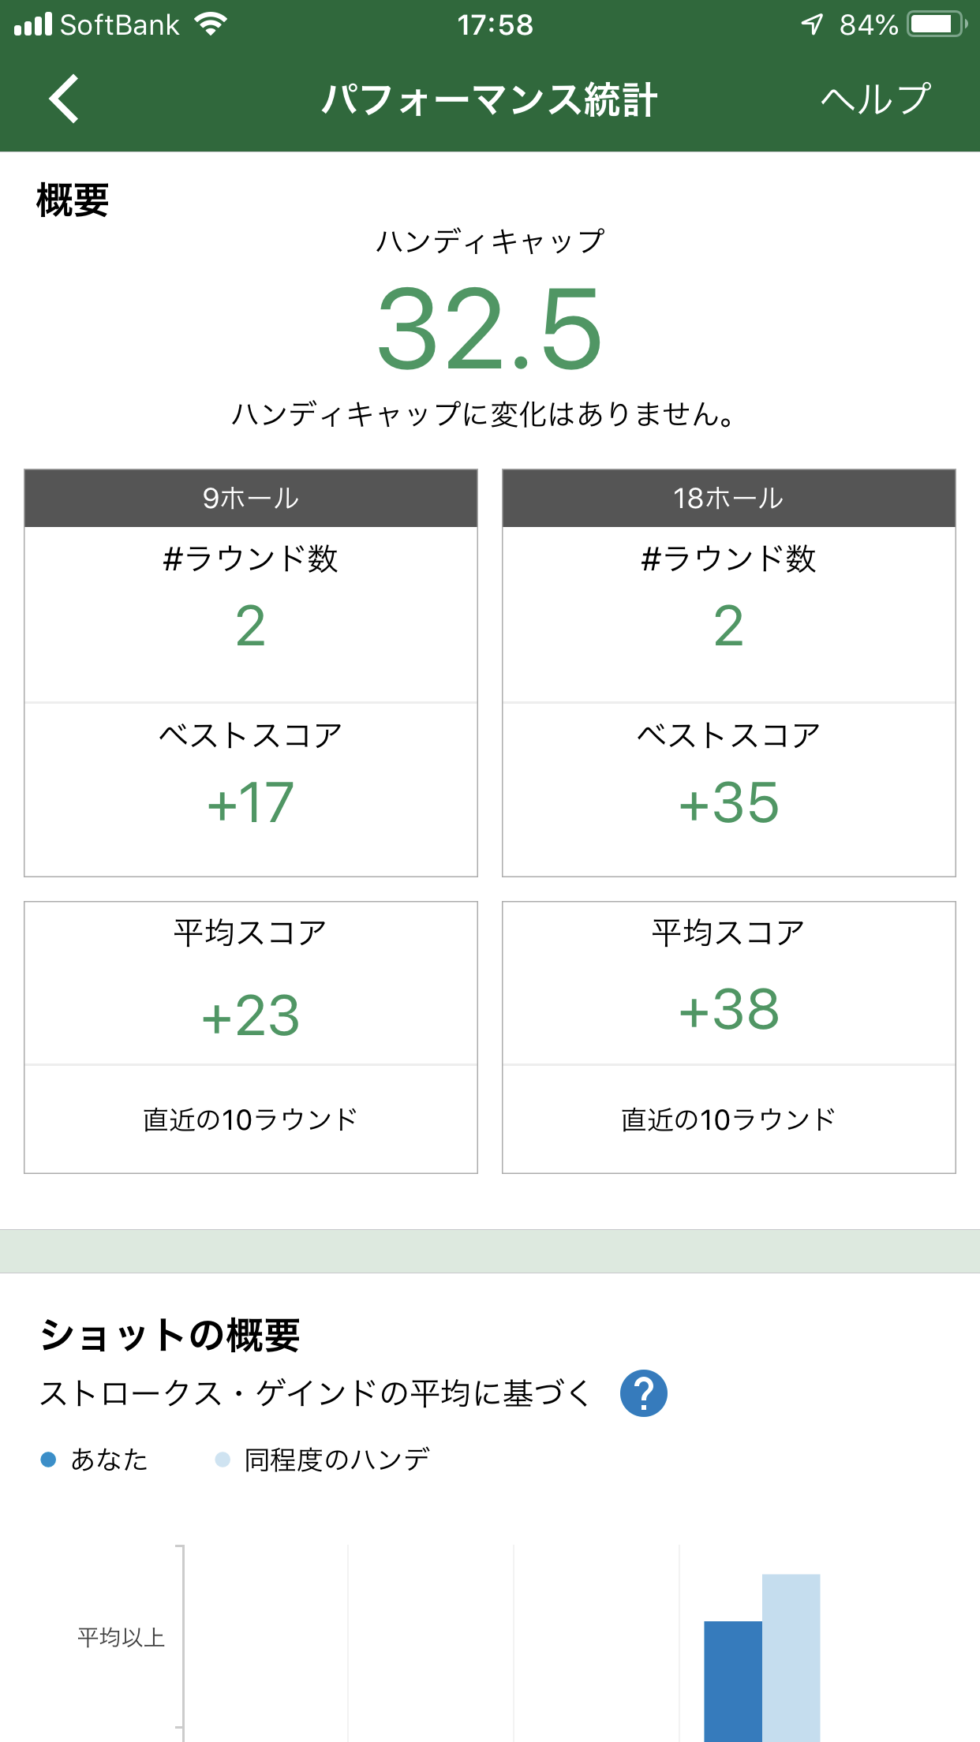Tap the location arrow status icon
Image resolution: width=980 pixels, height=1742 pixels.
812,24
